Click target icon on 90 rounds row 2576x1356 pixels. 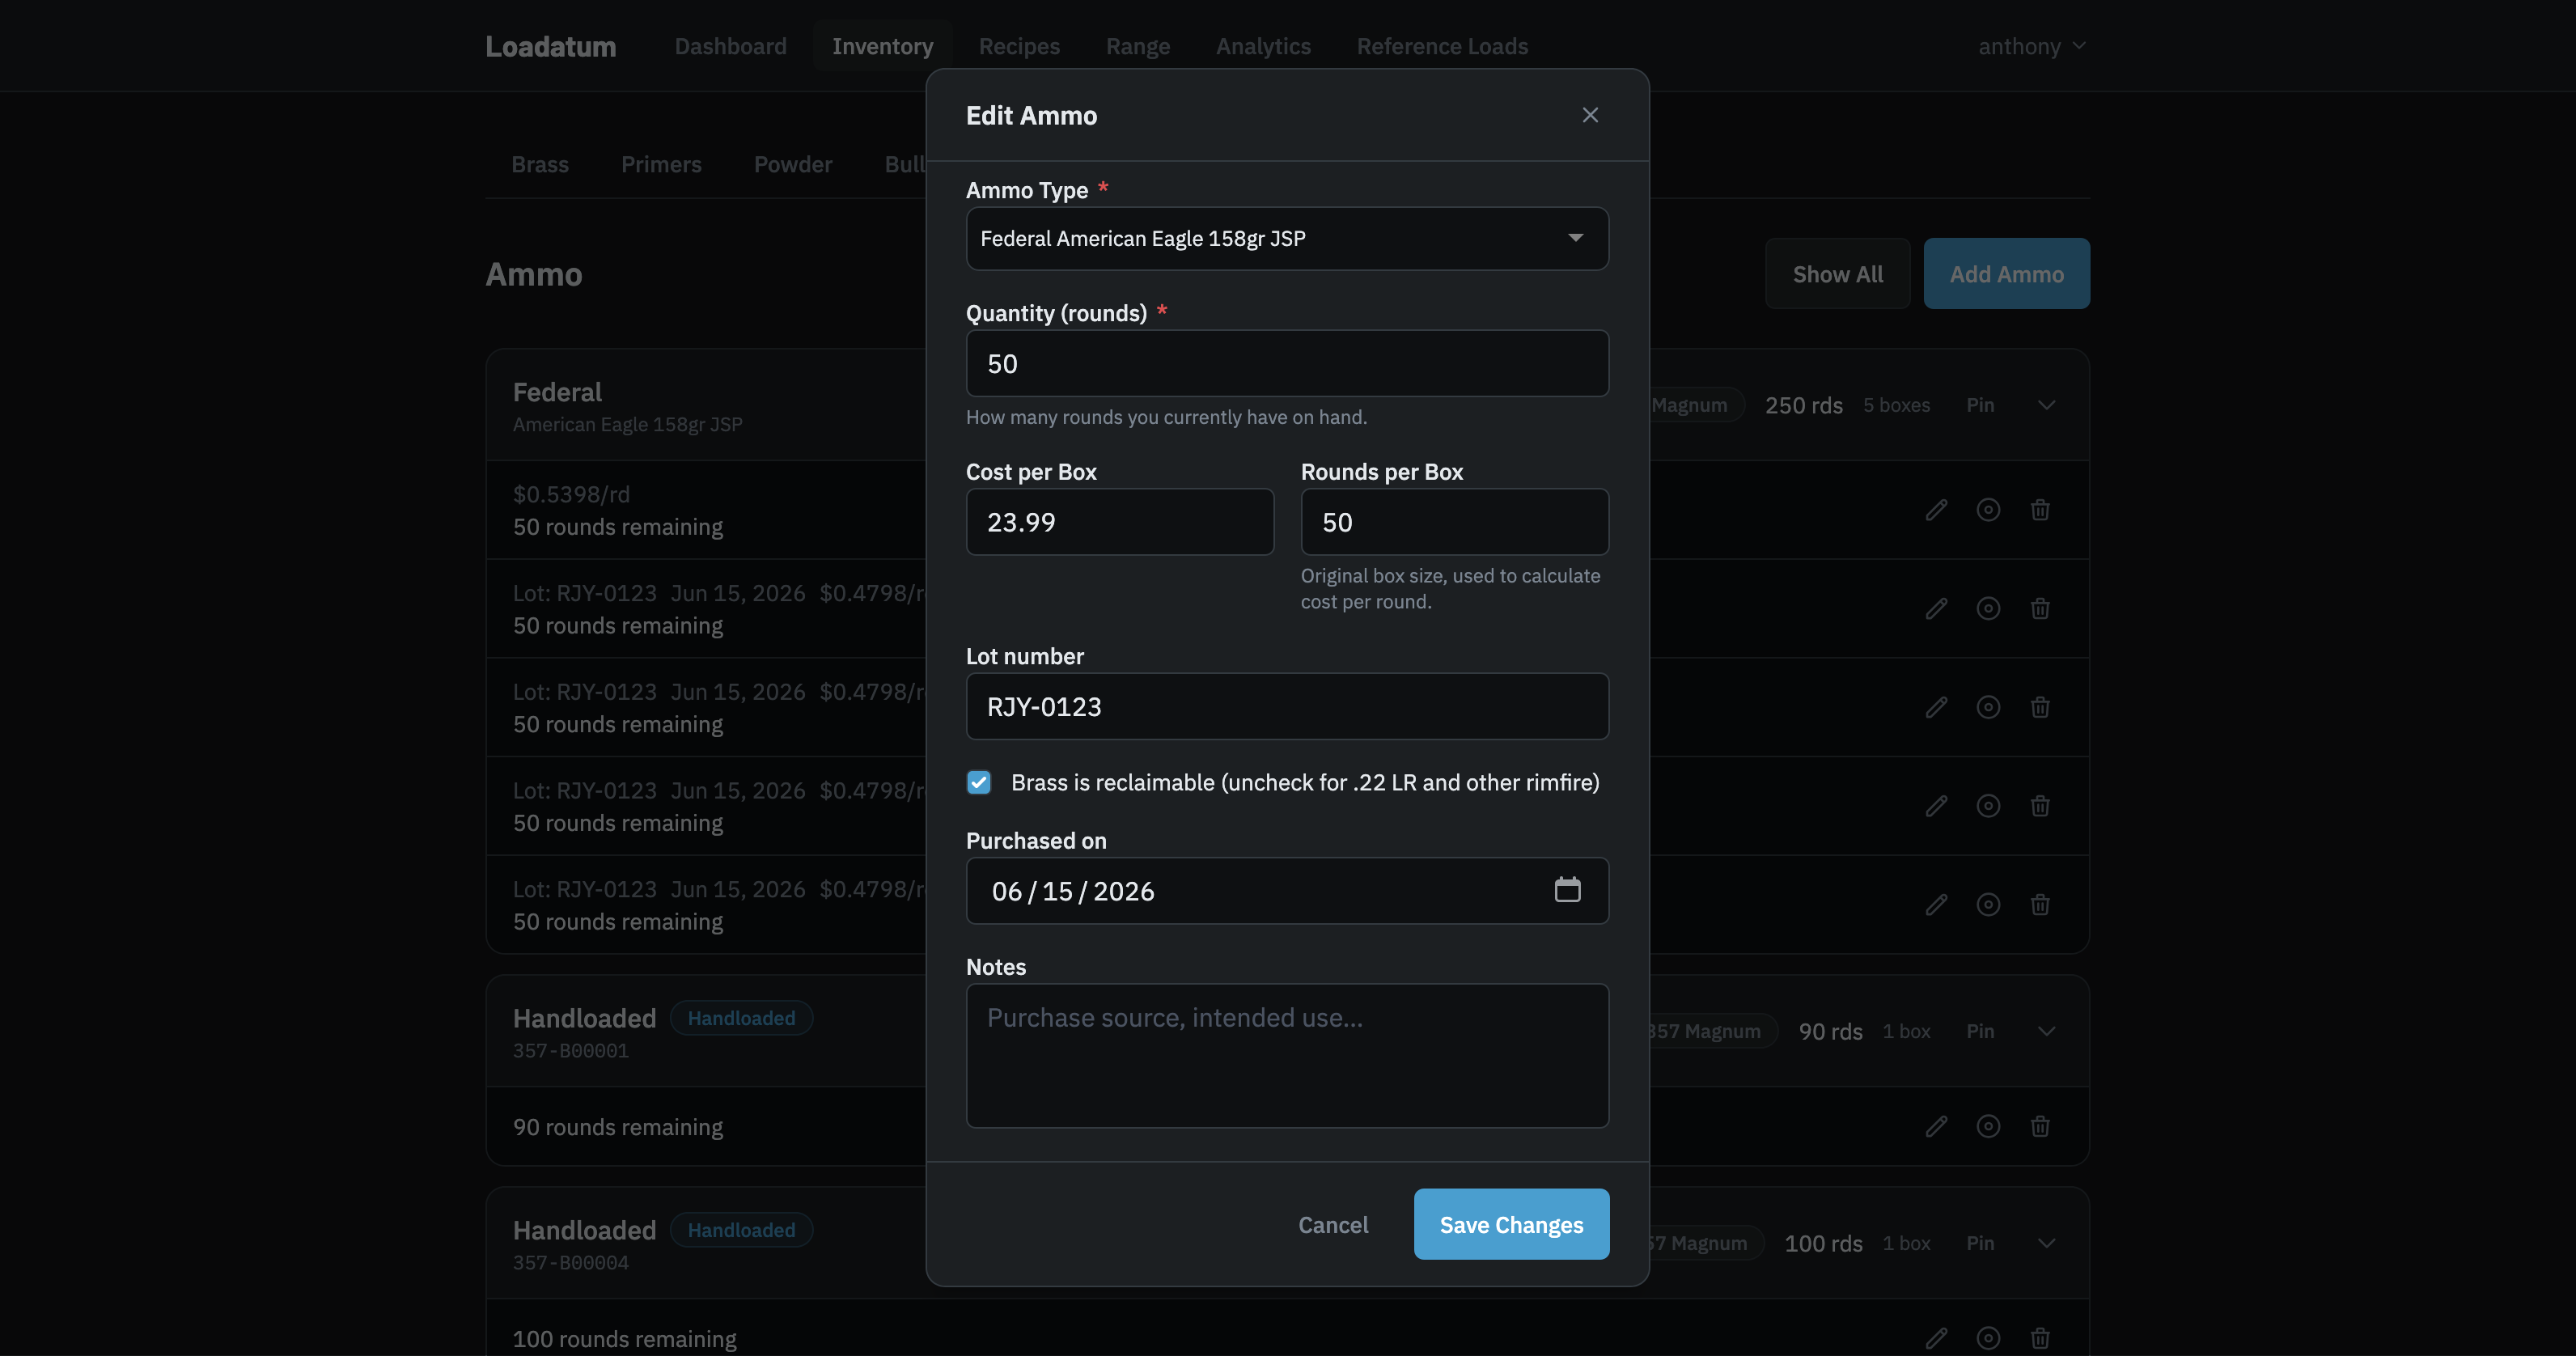1988,1127
